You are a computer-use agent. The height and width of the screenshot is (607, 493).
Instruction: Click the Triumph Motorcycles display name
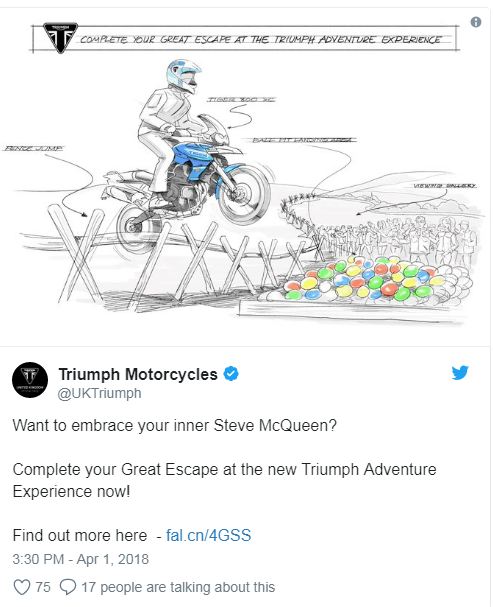click(138, 374)
